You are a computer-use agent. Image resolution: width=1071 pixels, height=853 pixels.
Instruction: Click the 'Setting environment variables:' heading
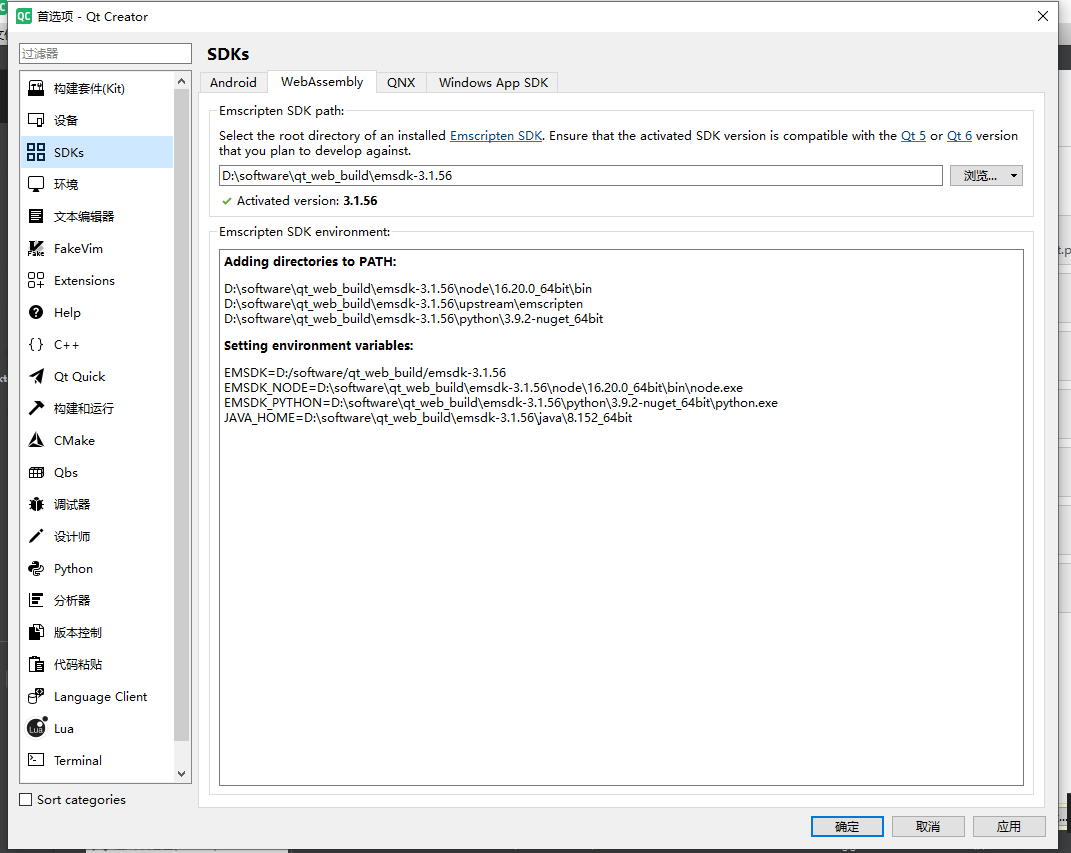point(318,346)
